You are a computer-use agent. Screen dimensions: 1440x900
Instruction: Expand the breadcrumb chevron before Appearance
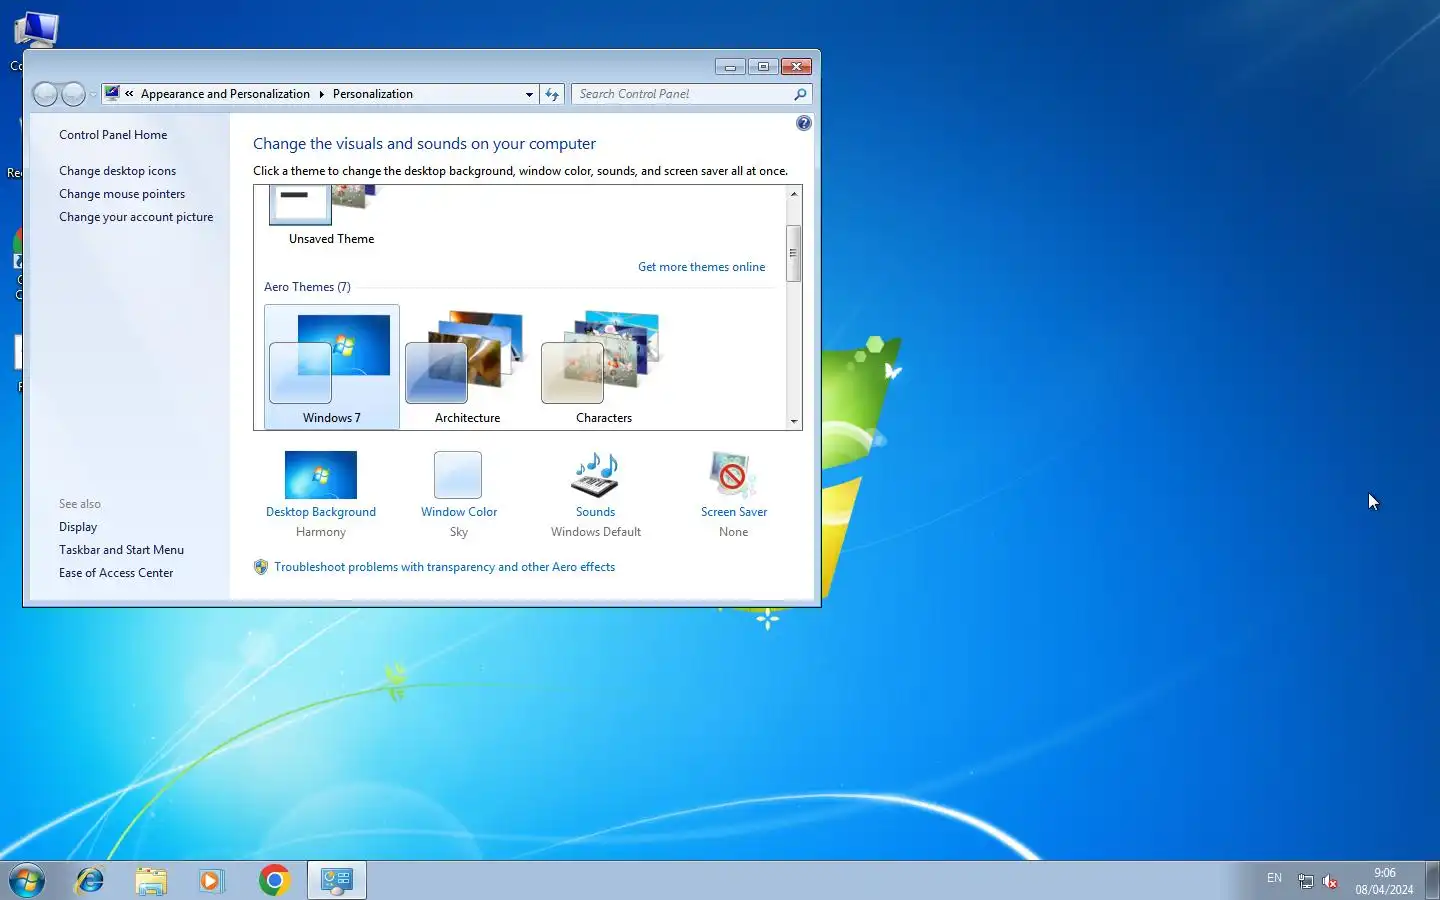(x=129, y=94)
